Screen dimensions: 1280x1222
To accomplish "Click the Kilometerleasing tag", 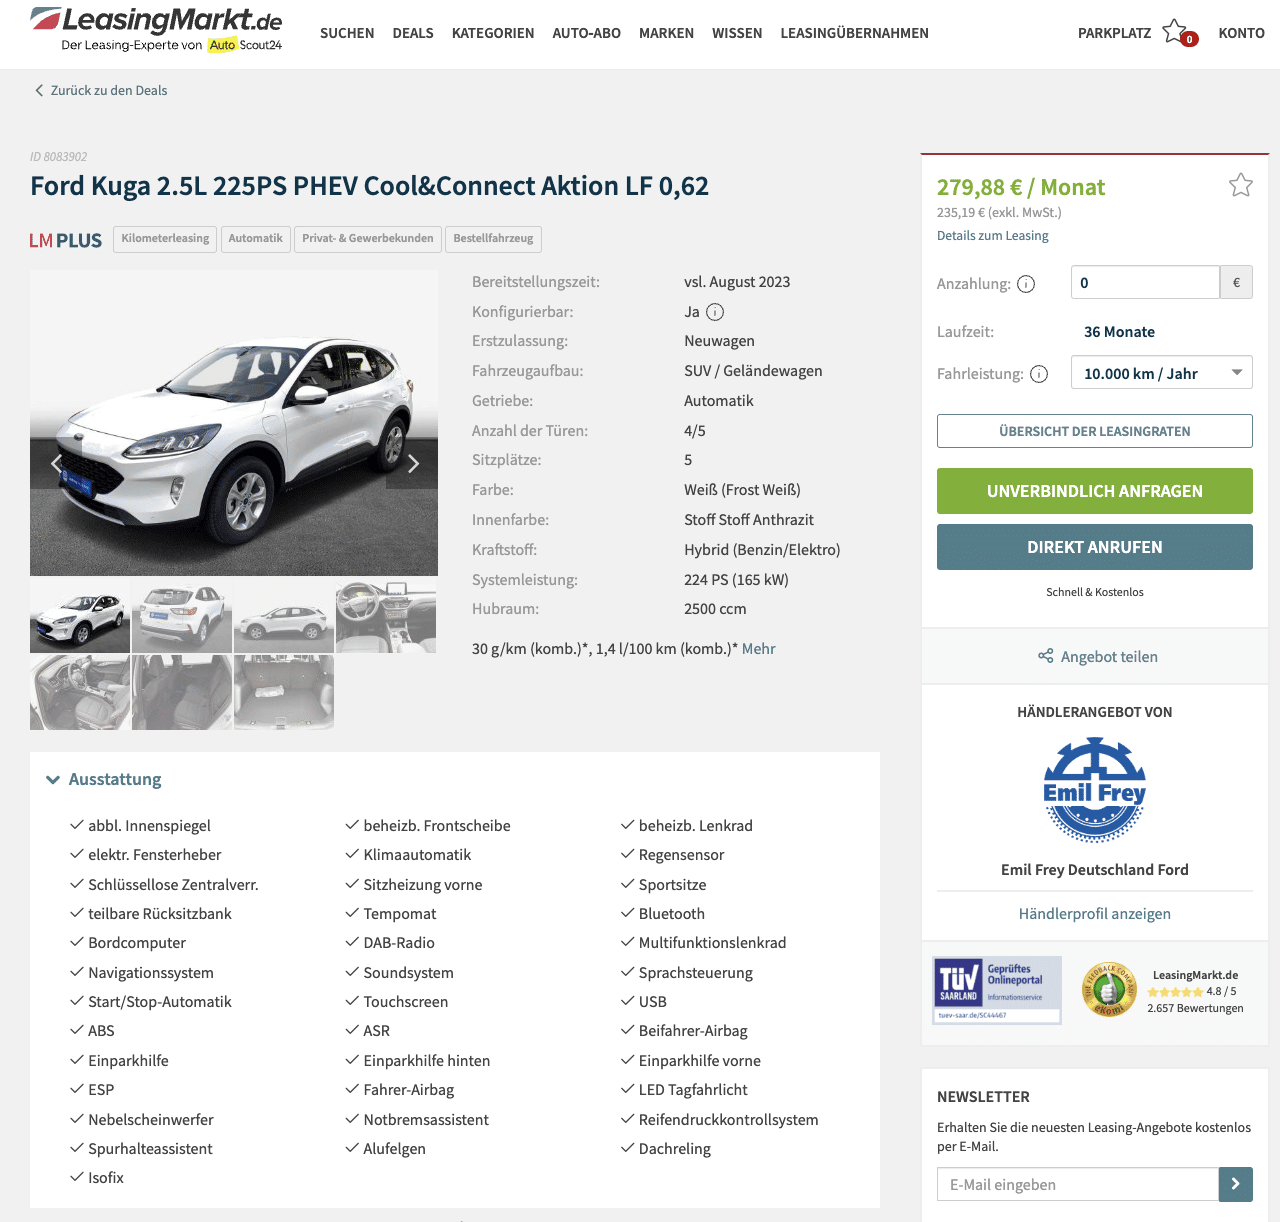I will point(165,239).
